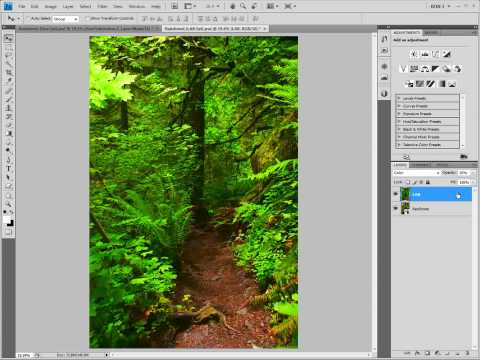This screenshot has height=360, width=480.
Task: Add a Photo Filter adjustment
Action: click(447, 69)
